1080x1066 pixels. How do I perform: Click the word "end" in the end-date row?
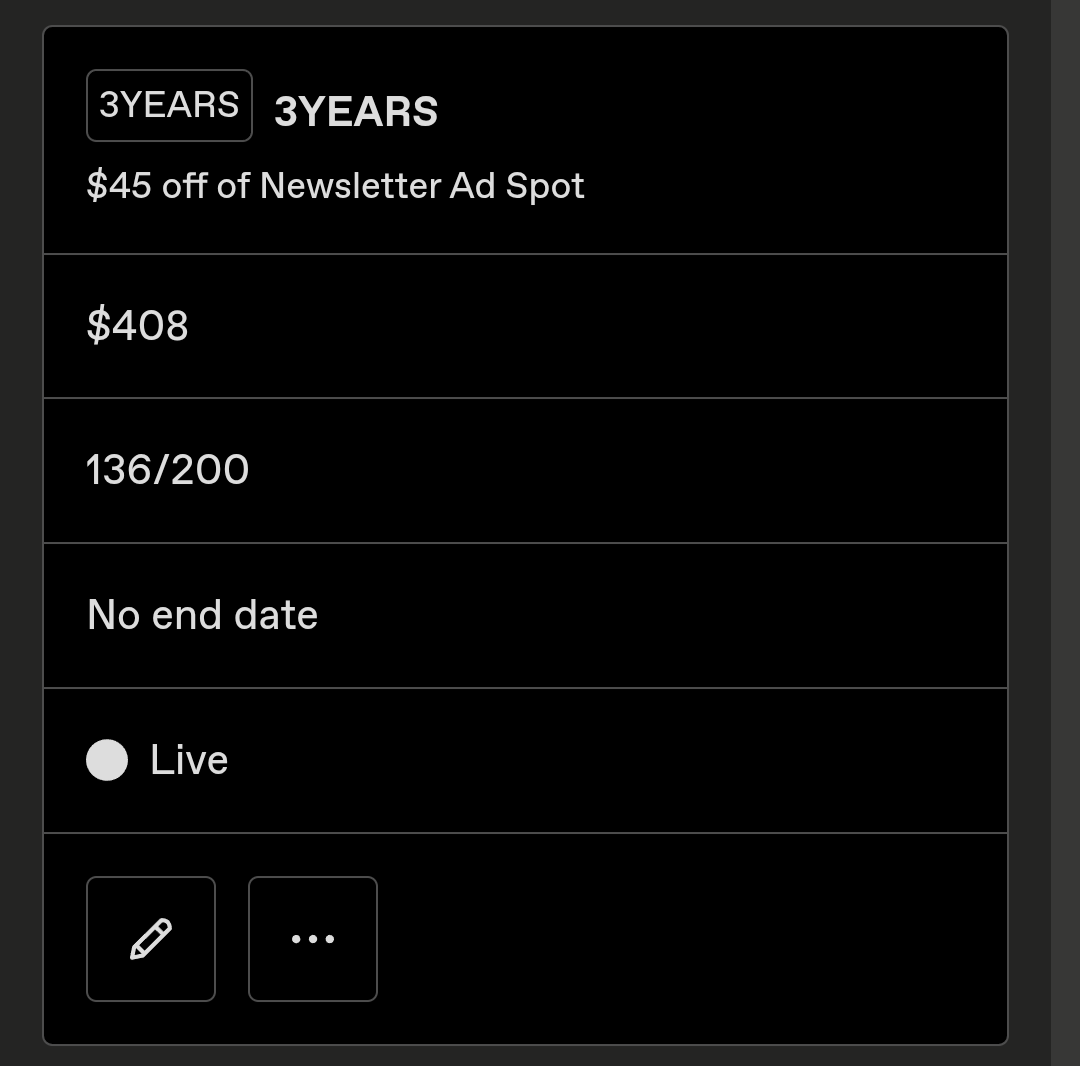(187, 615)
